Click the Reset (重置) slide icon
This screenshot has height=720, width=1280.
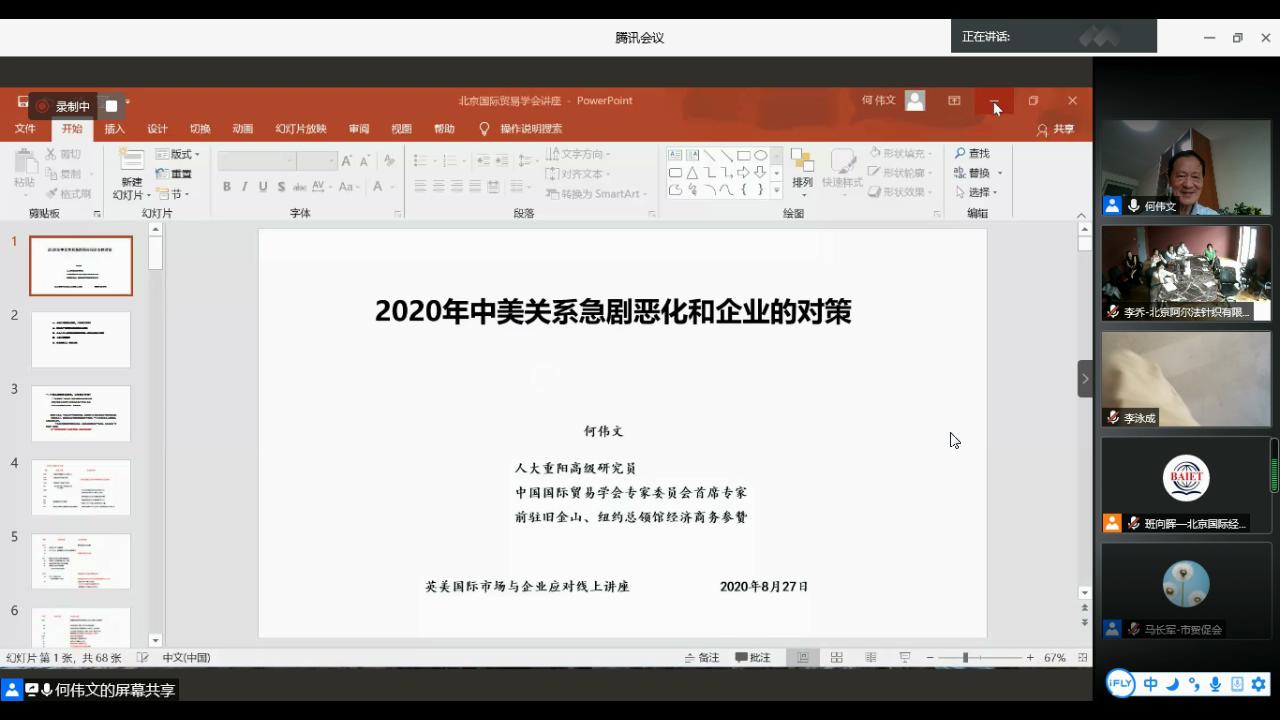tap(174, 174)
